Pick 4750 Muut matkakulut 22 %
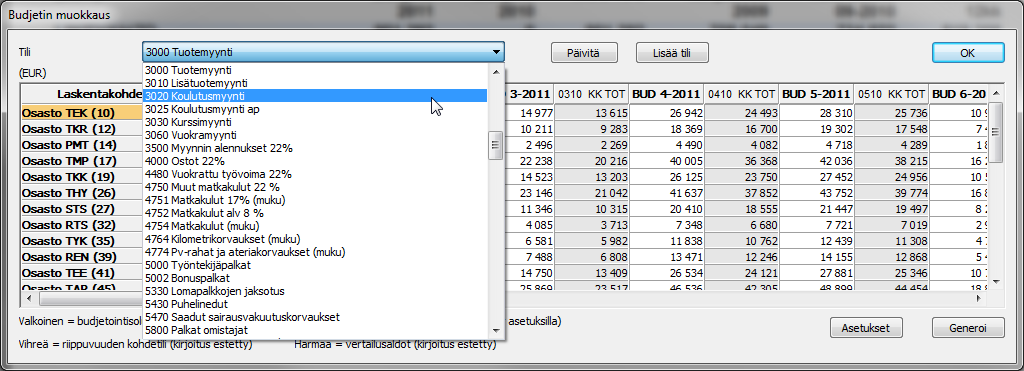The height and width of the screenshot is (371, 1024). (315, 187)
